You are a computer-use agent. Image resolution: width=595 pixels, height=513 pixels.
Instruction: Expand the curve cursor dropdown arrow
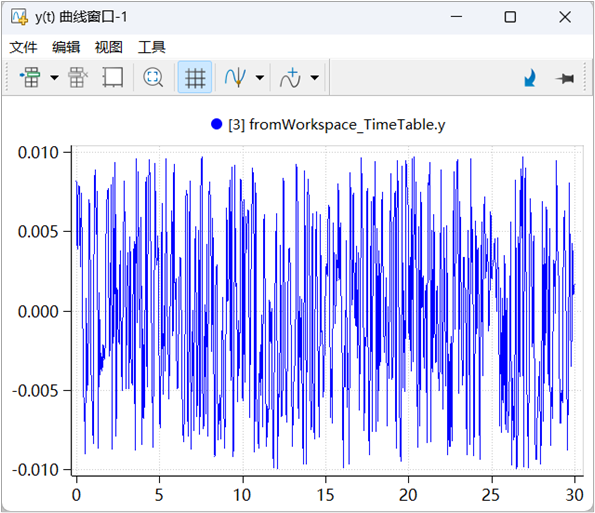tap(260, 78)
